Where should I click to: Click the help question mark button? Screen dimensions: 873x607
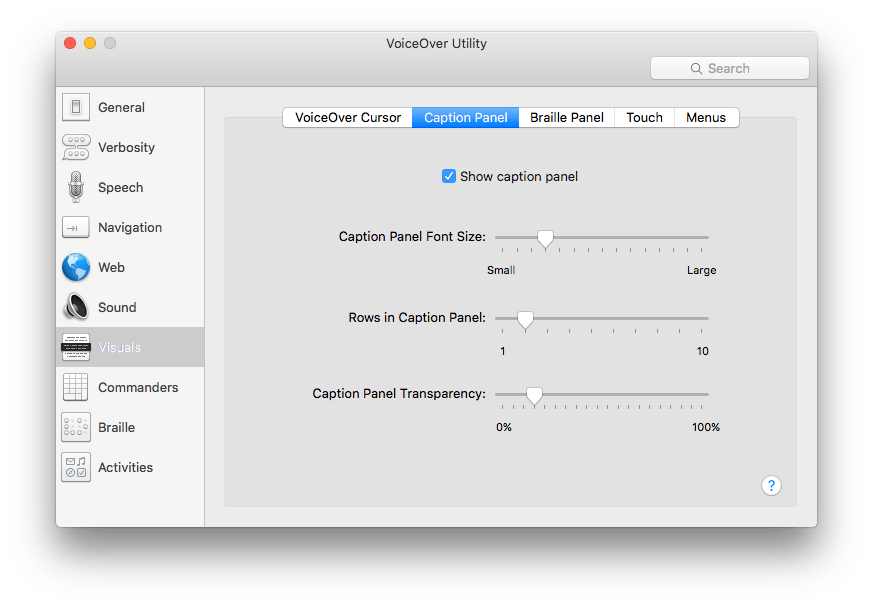(x=771, y=486)
